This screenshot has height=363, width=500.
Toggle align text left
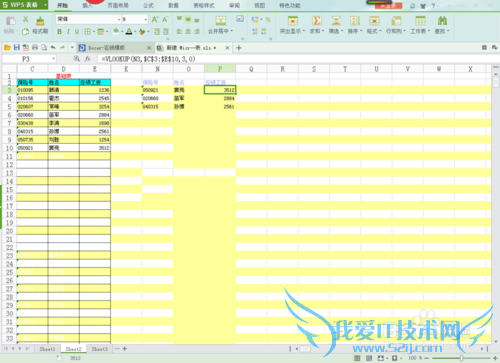(x=179, y=31)
